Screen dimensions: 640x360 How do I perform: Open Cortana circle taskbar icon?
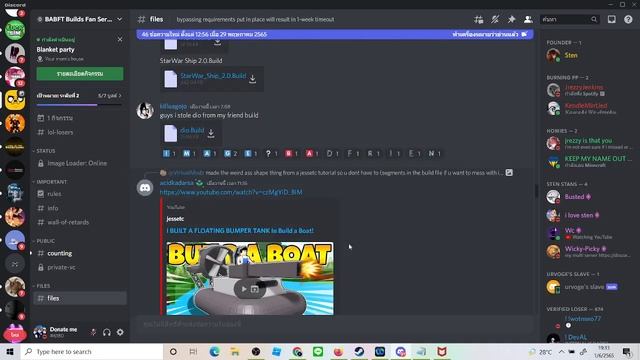(x=173, y=351)
